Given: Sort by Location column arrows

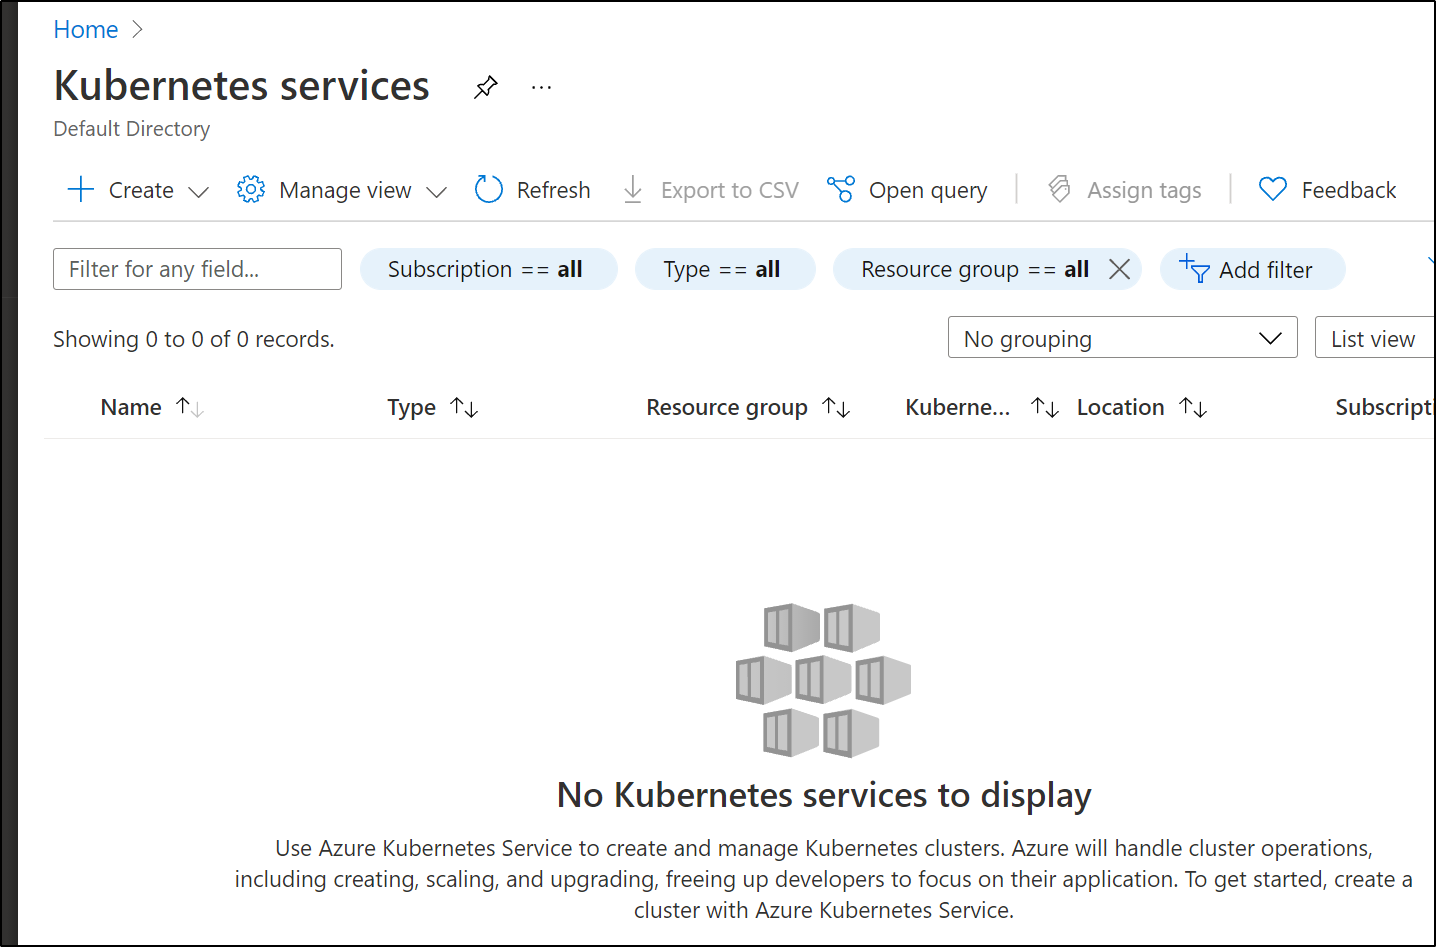Looking at the screenshot, I should (x=1193, y=407).
